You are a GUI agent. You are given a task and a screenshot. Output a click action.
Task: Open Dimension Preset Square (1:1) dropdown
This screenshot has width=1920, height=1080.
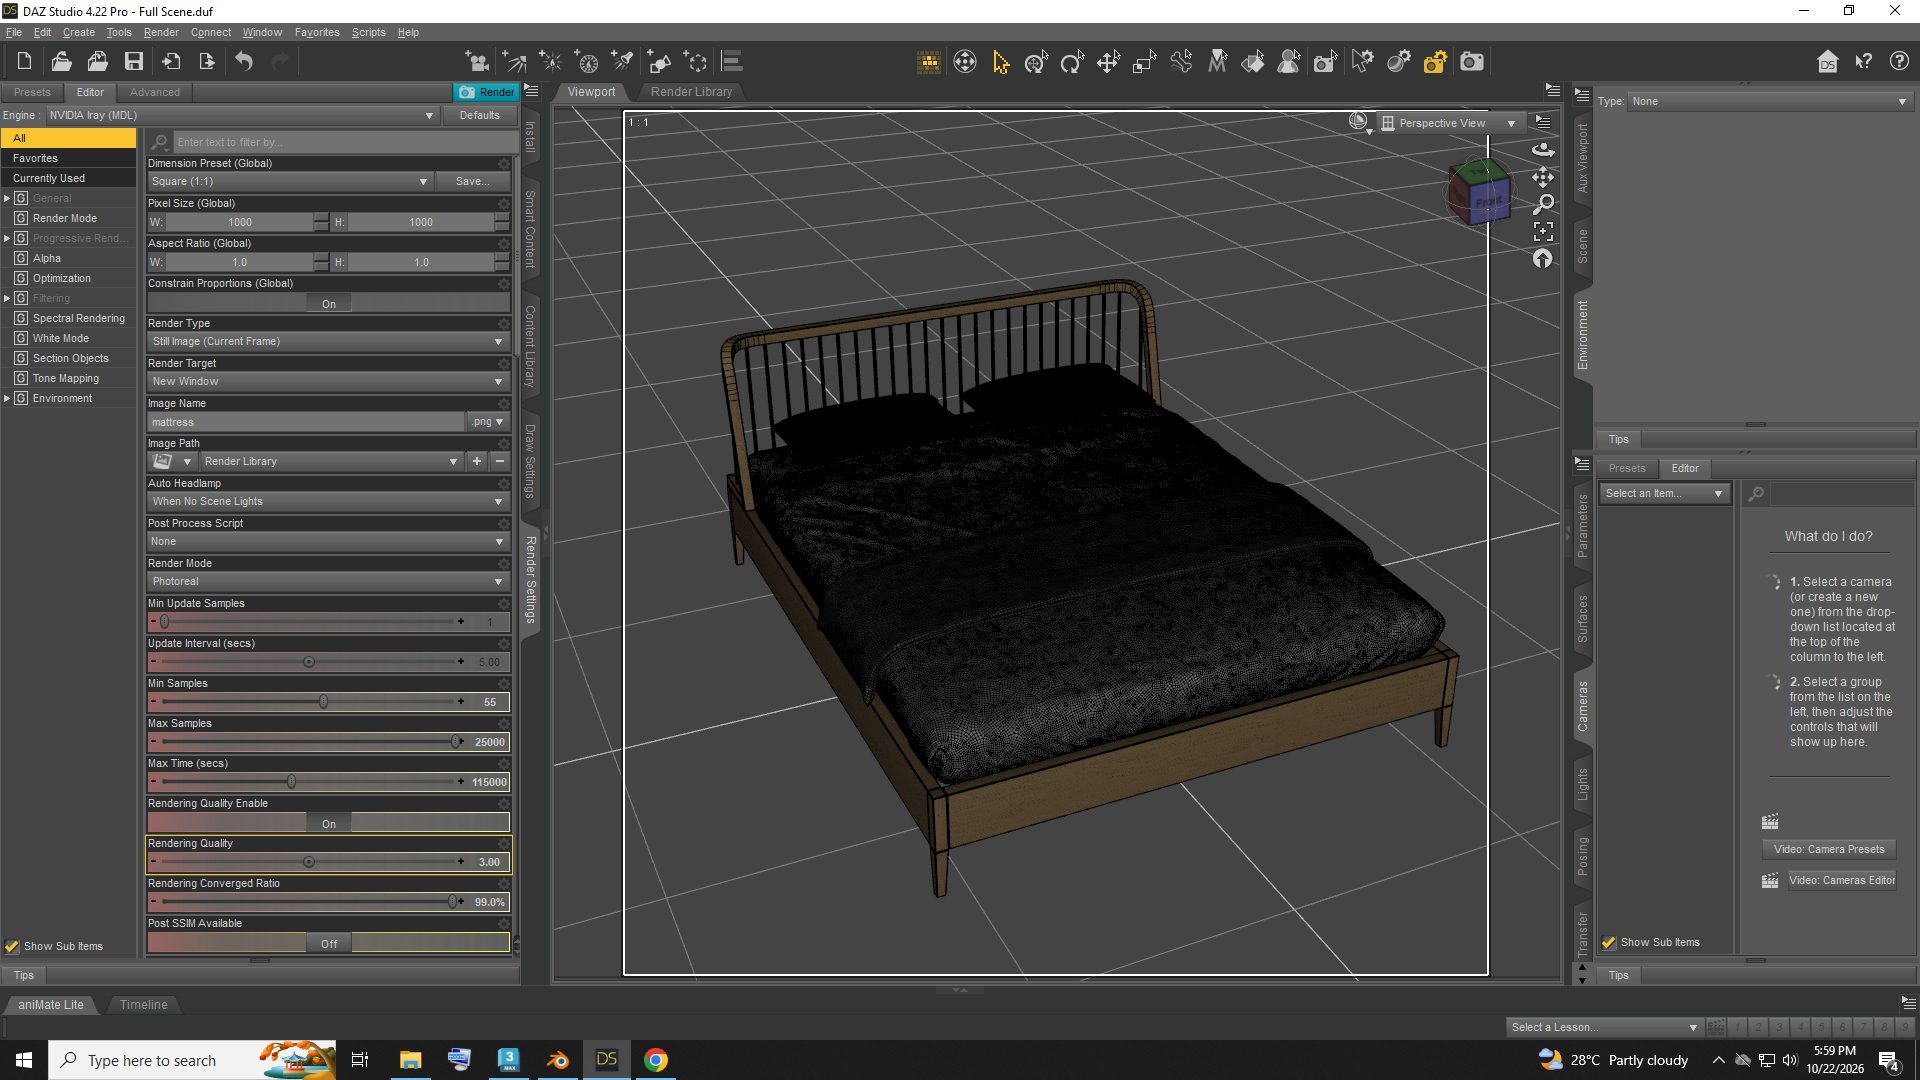pos(289,181)
